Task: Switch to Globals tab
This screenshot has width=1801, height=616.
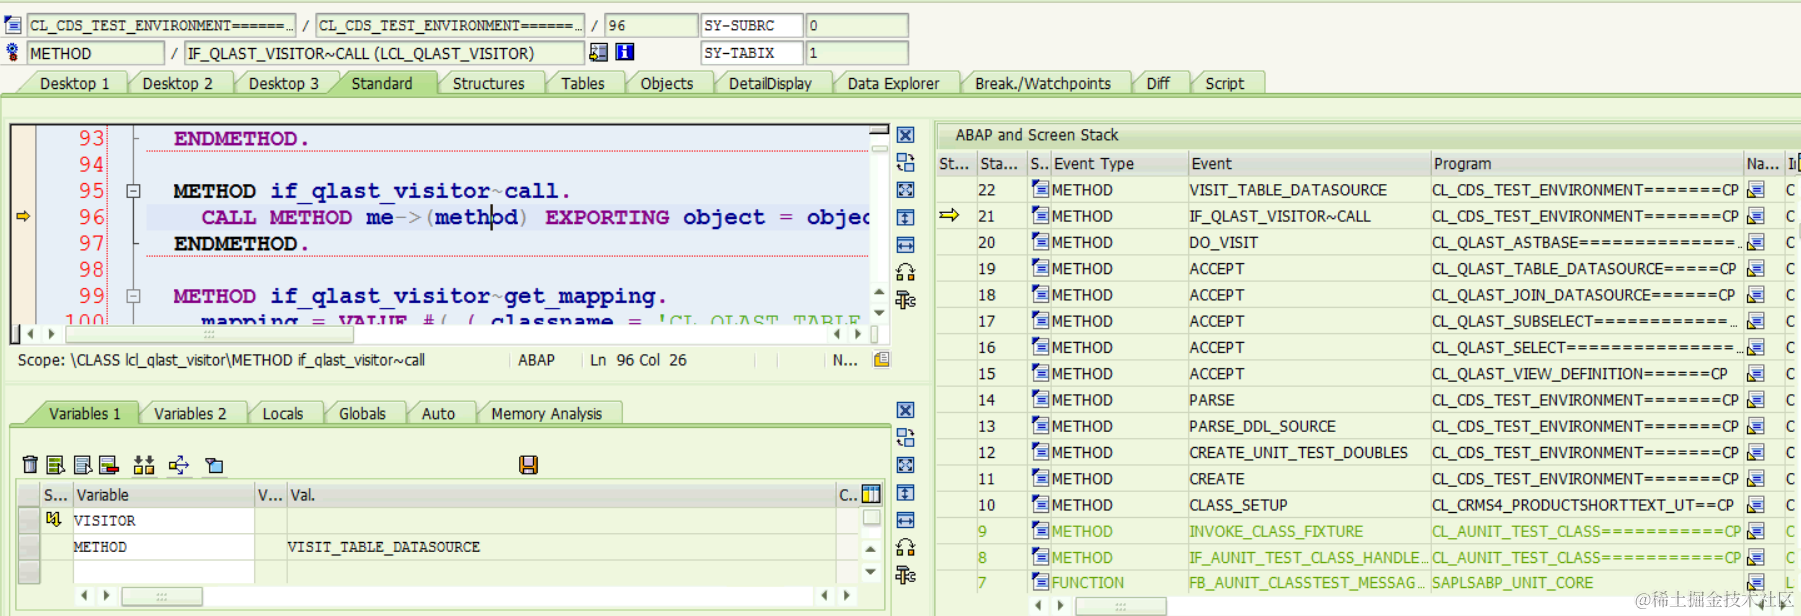Action: pos(362,413)
